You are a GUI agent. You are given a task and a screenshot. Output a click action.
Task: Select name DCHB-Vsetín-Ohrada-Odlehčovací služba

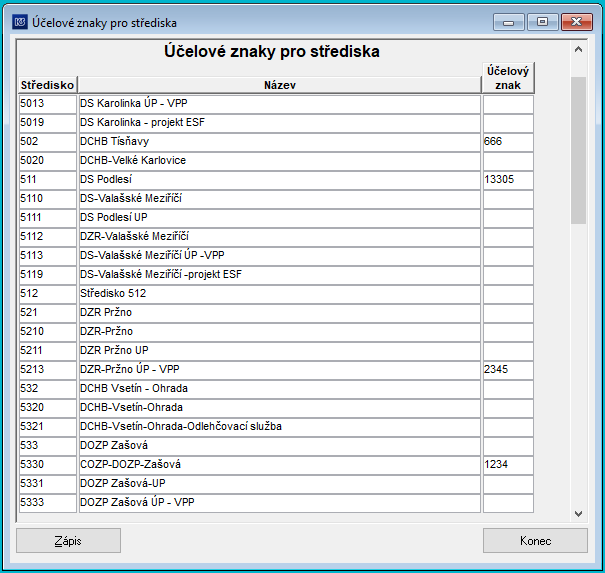pyautogui.click(x=280, y=426)
